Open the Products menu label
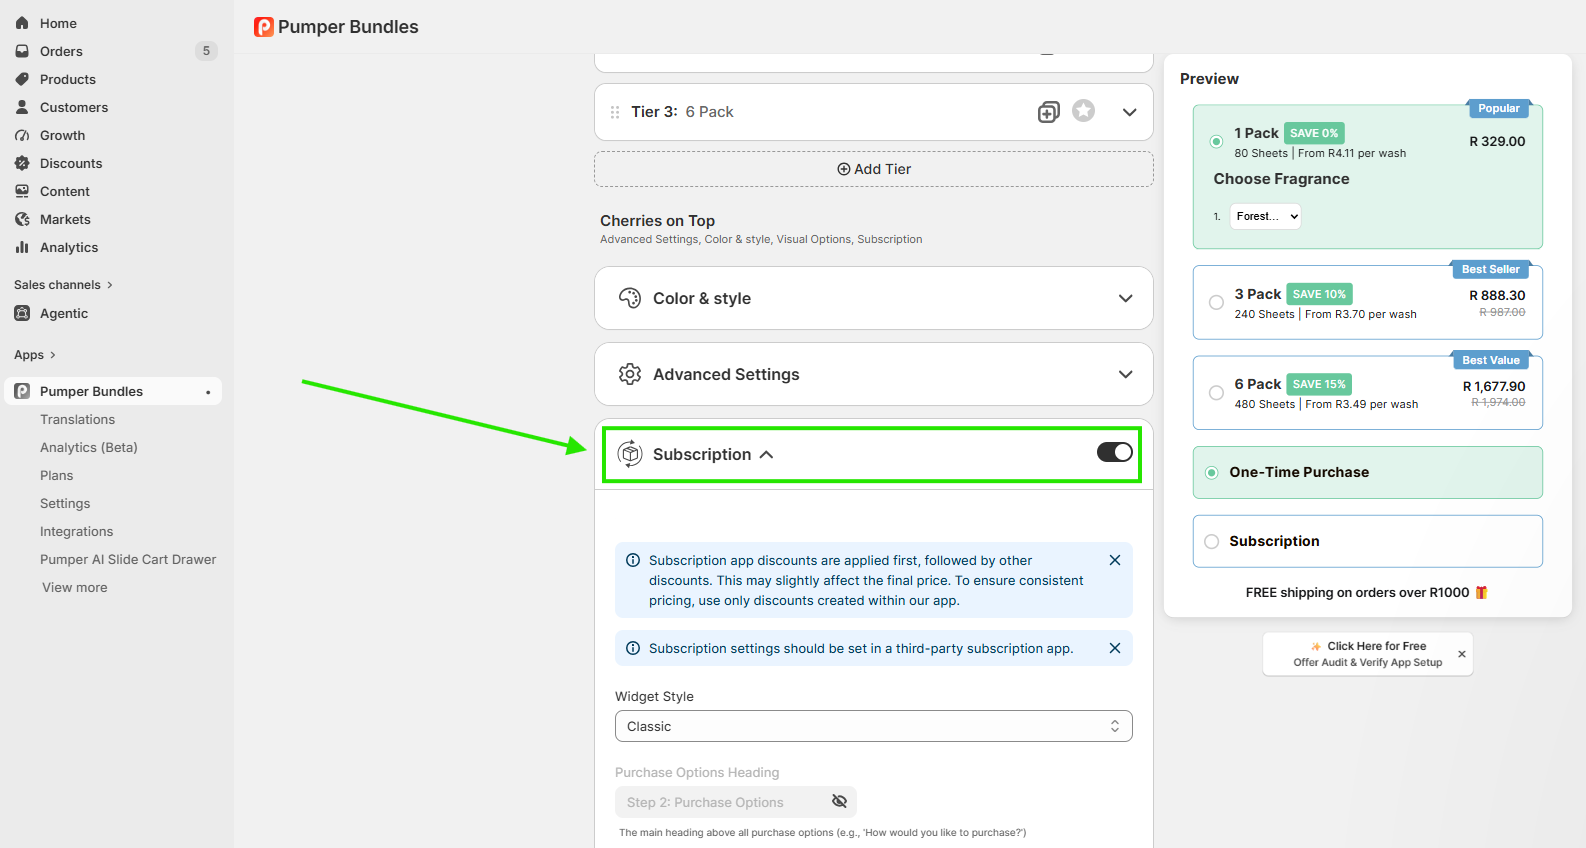 (68, 79)
